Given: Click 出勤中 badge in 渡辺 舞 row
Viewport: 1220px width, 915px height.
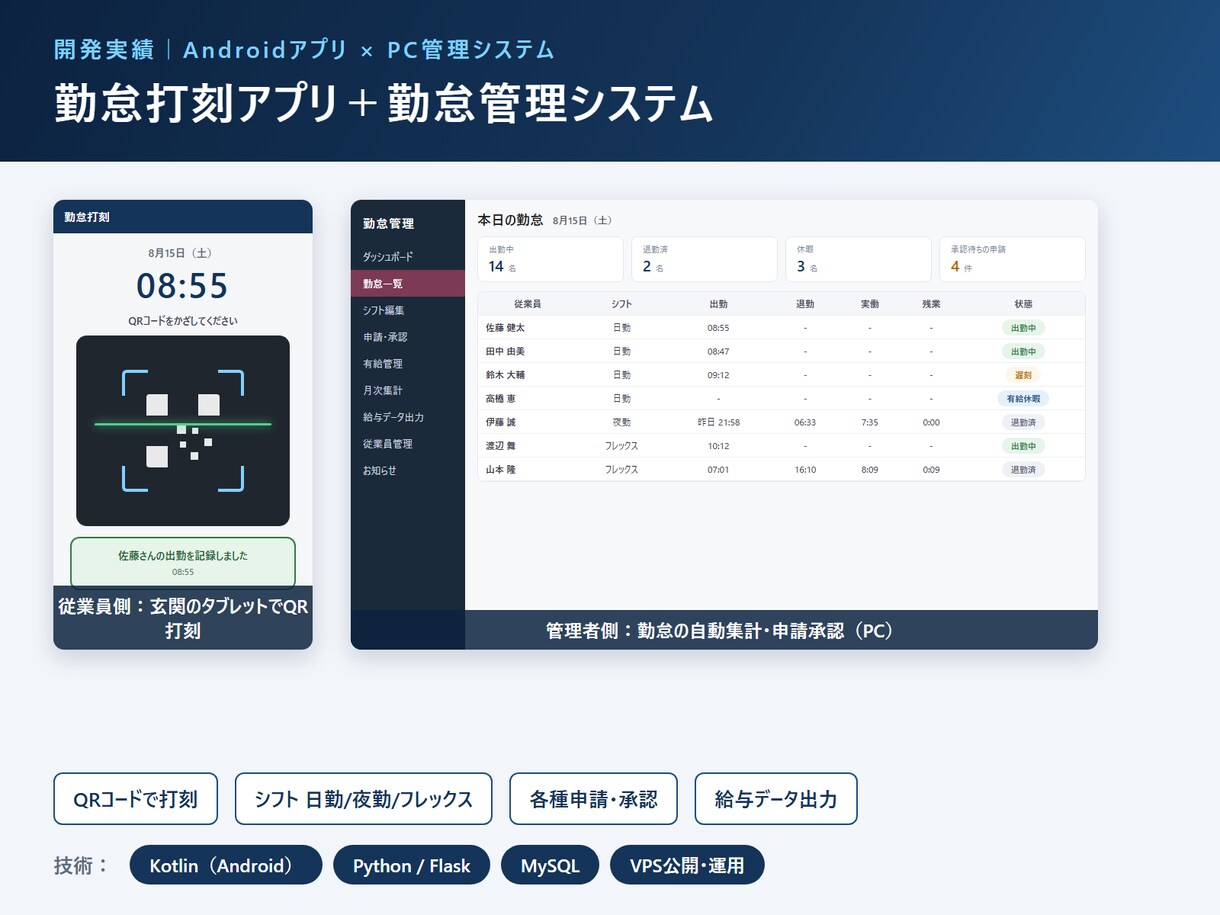Looking at the screenshot, I should click(1023, 446).
